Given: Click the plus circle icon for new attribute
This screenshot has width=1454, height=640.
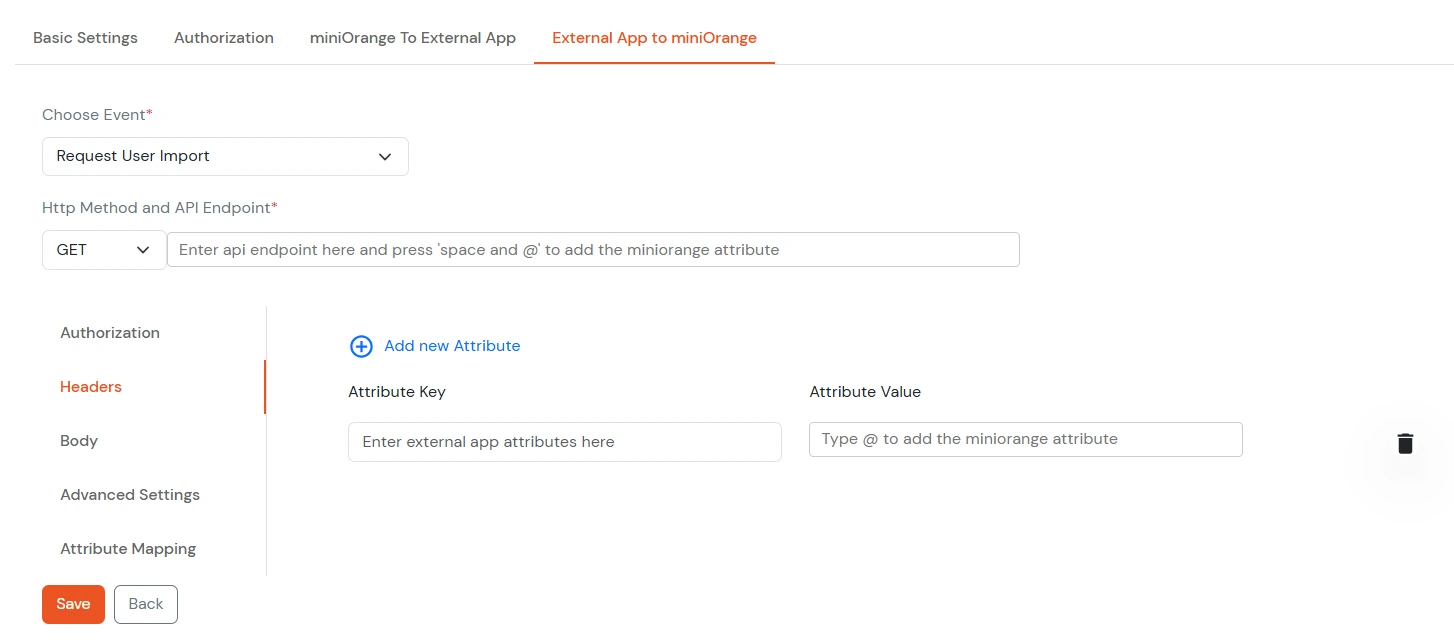Looking at the screenshot, I should pos(360,346).
